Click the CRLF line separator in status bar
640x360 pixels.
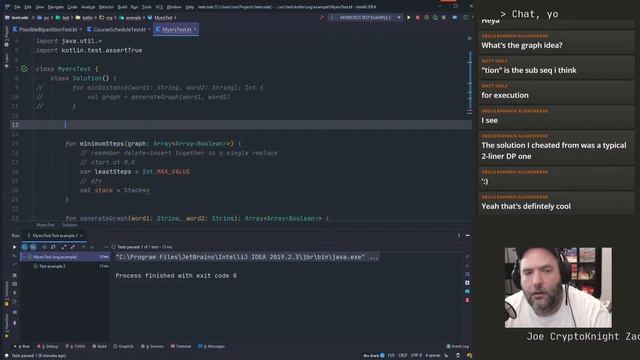pyautogui.click(x=402, y=356)
